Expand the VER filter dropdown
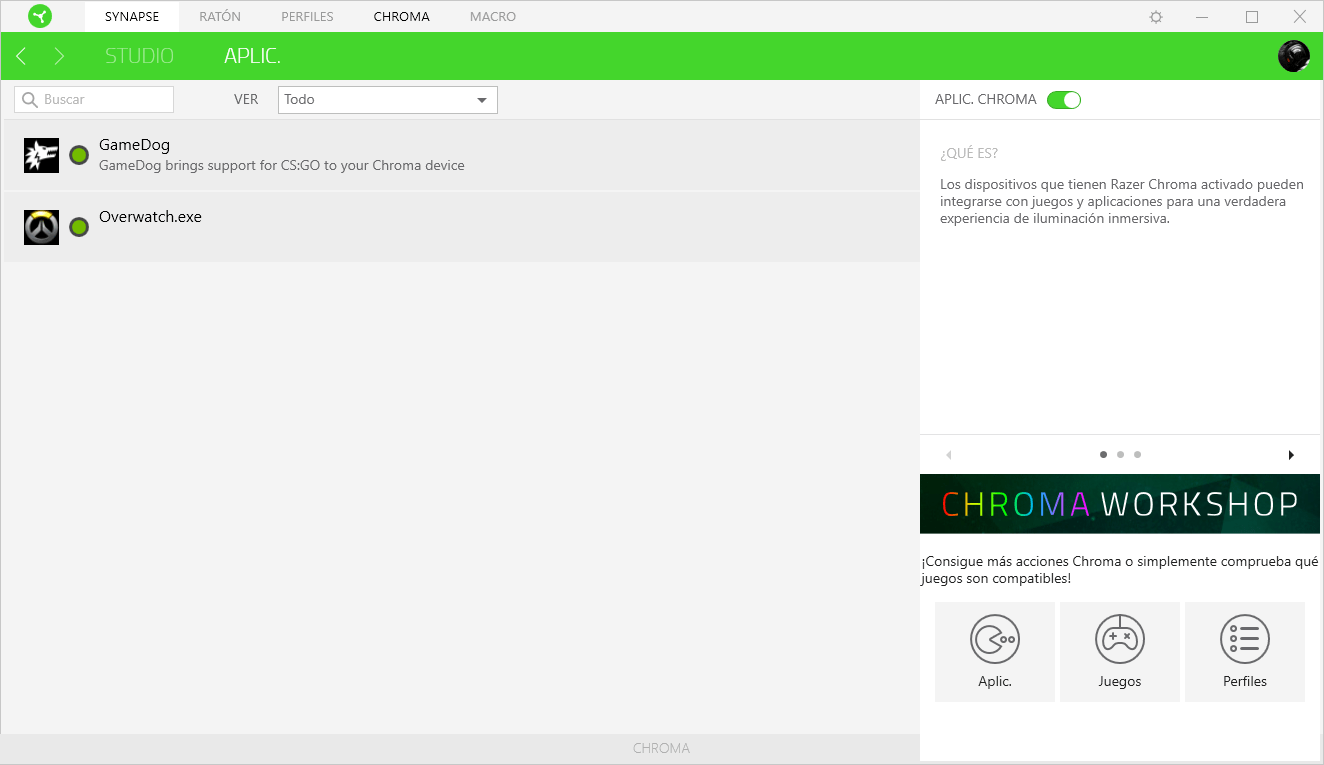Image resolution: width=1324 pixels, height=765 pixels. tap(388, 100)
